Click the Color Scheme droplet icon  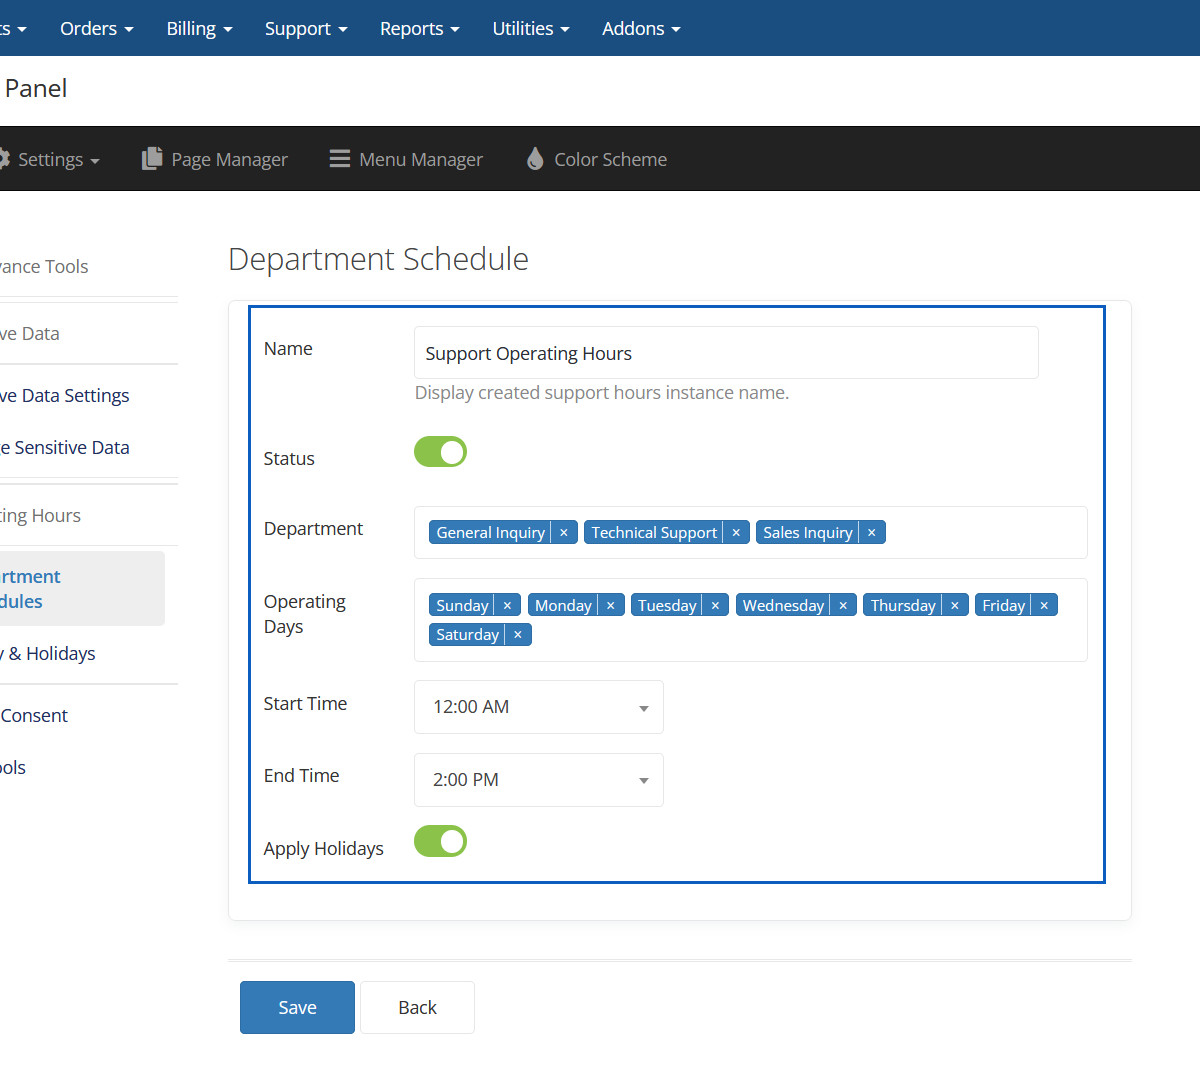tap(535, 159)
